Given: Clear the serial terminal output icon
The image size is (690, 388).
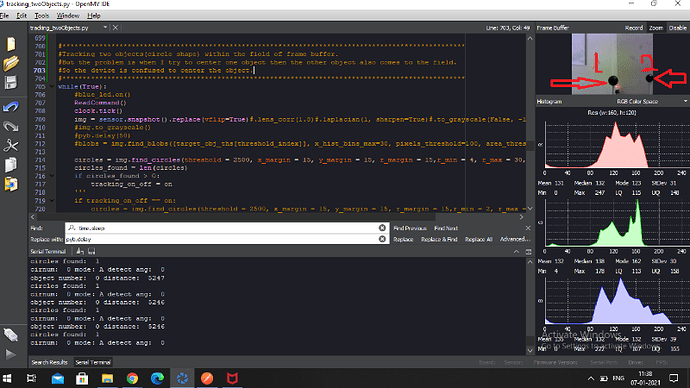Looking at the screenshot, I should pyautogui.click(x=80, y=251).
